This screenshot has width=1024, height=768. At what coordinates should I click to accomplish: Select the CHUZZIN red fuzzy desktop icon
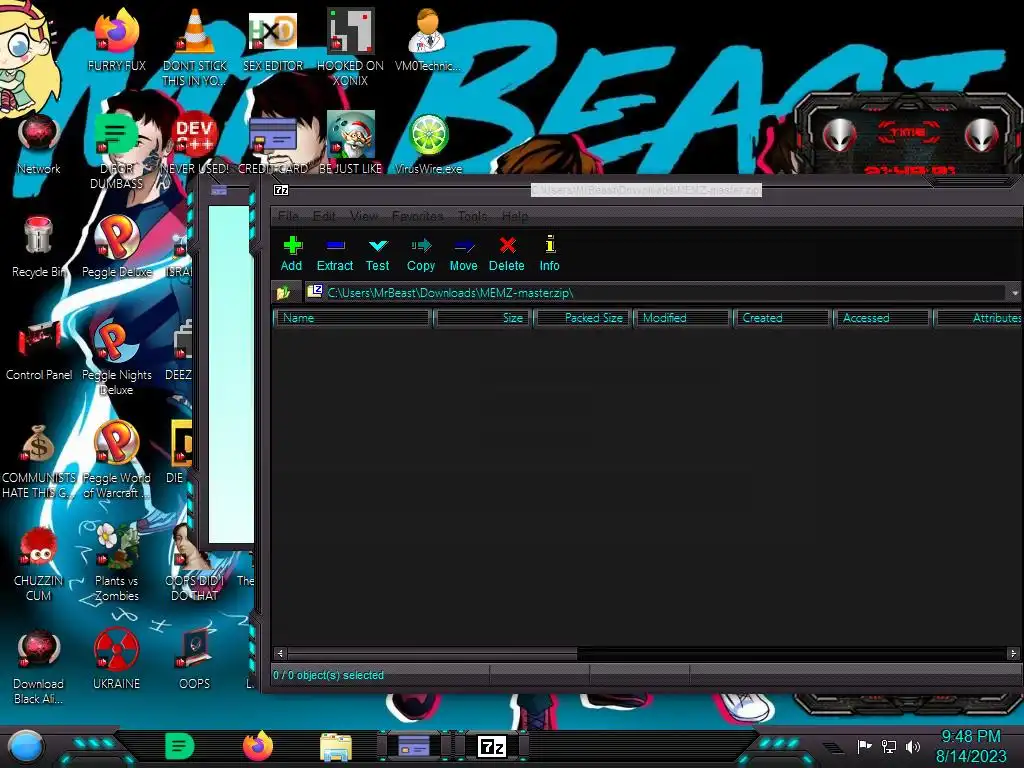click(x=39, y=564)
